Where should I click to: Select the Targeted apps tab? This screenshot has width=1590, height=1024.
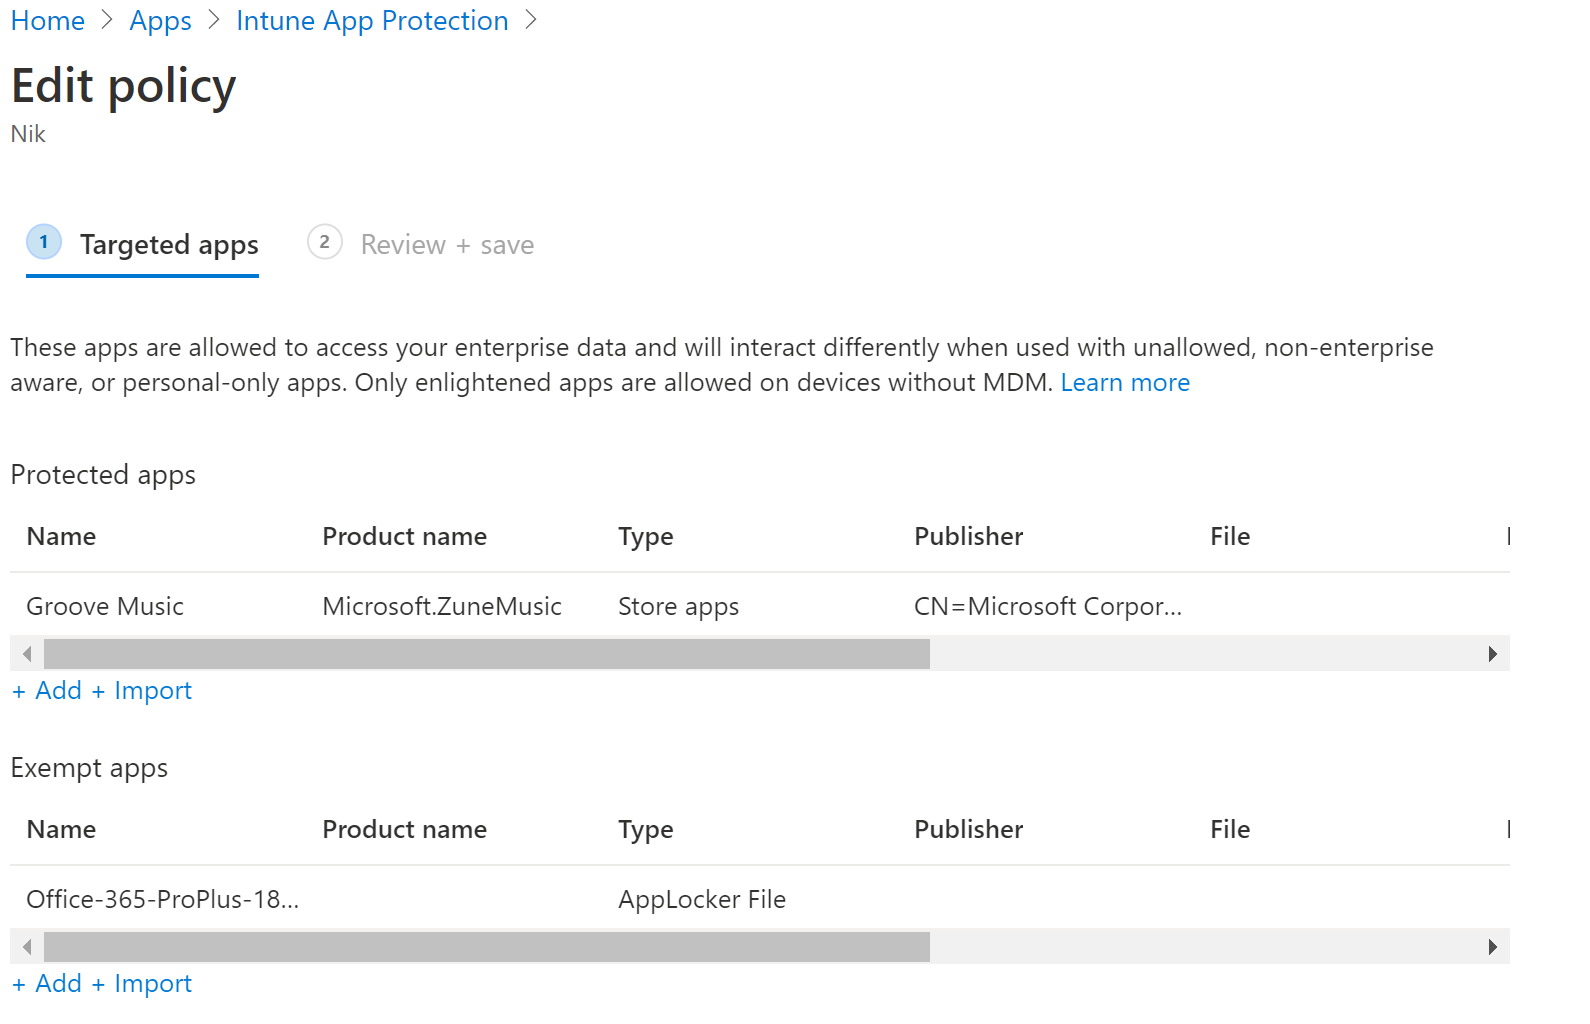168,245
